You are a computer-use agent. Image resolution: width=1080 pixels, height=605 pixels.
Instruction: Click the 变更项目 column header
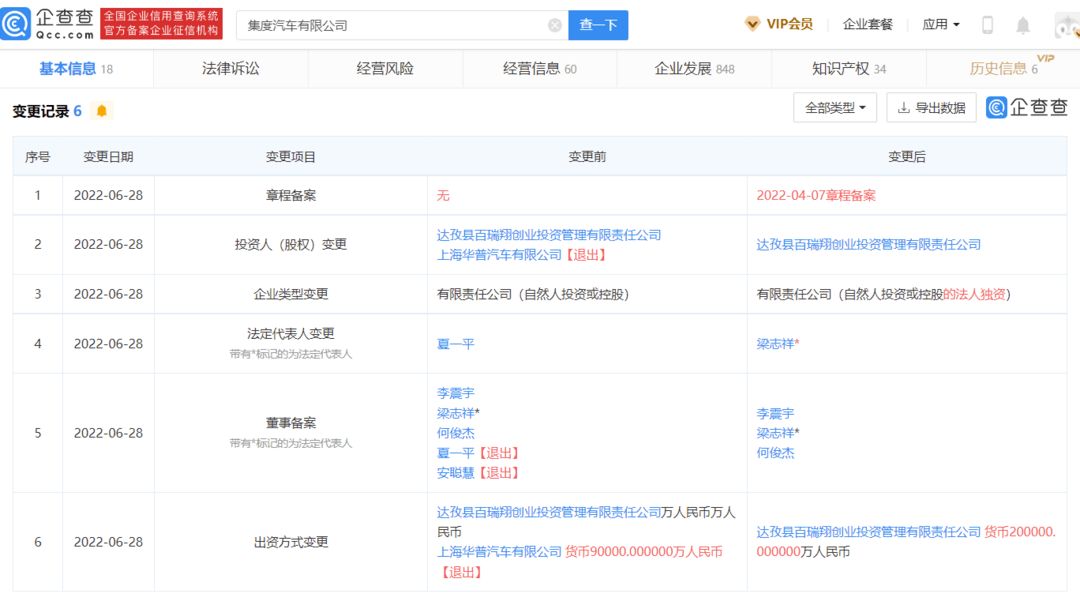point(291,157)
